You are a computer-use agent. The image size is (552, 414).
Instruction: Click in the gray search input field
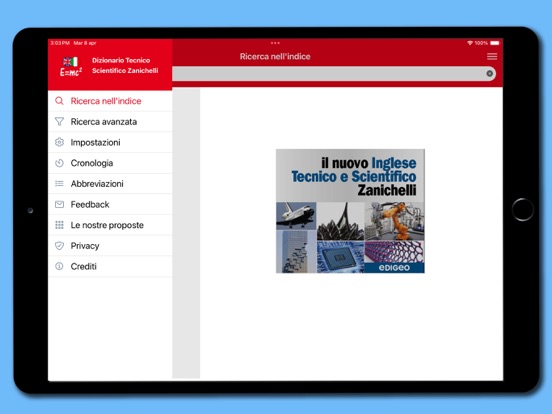point(334,74)
